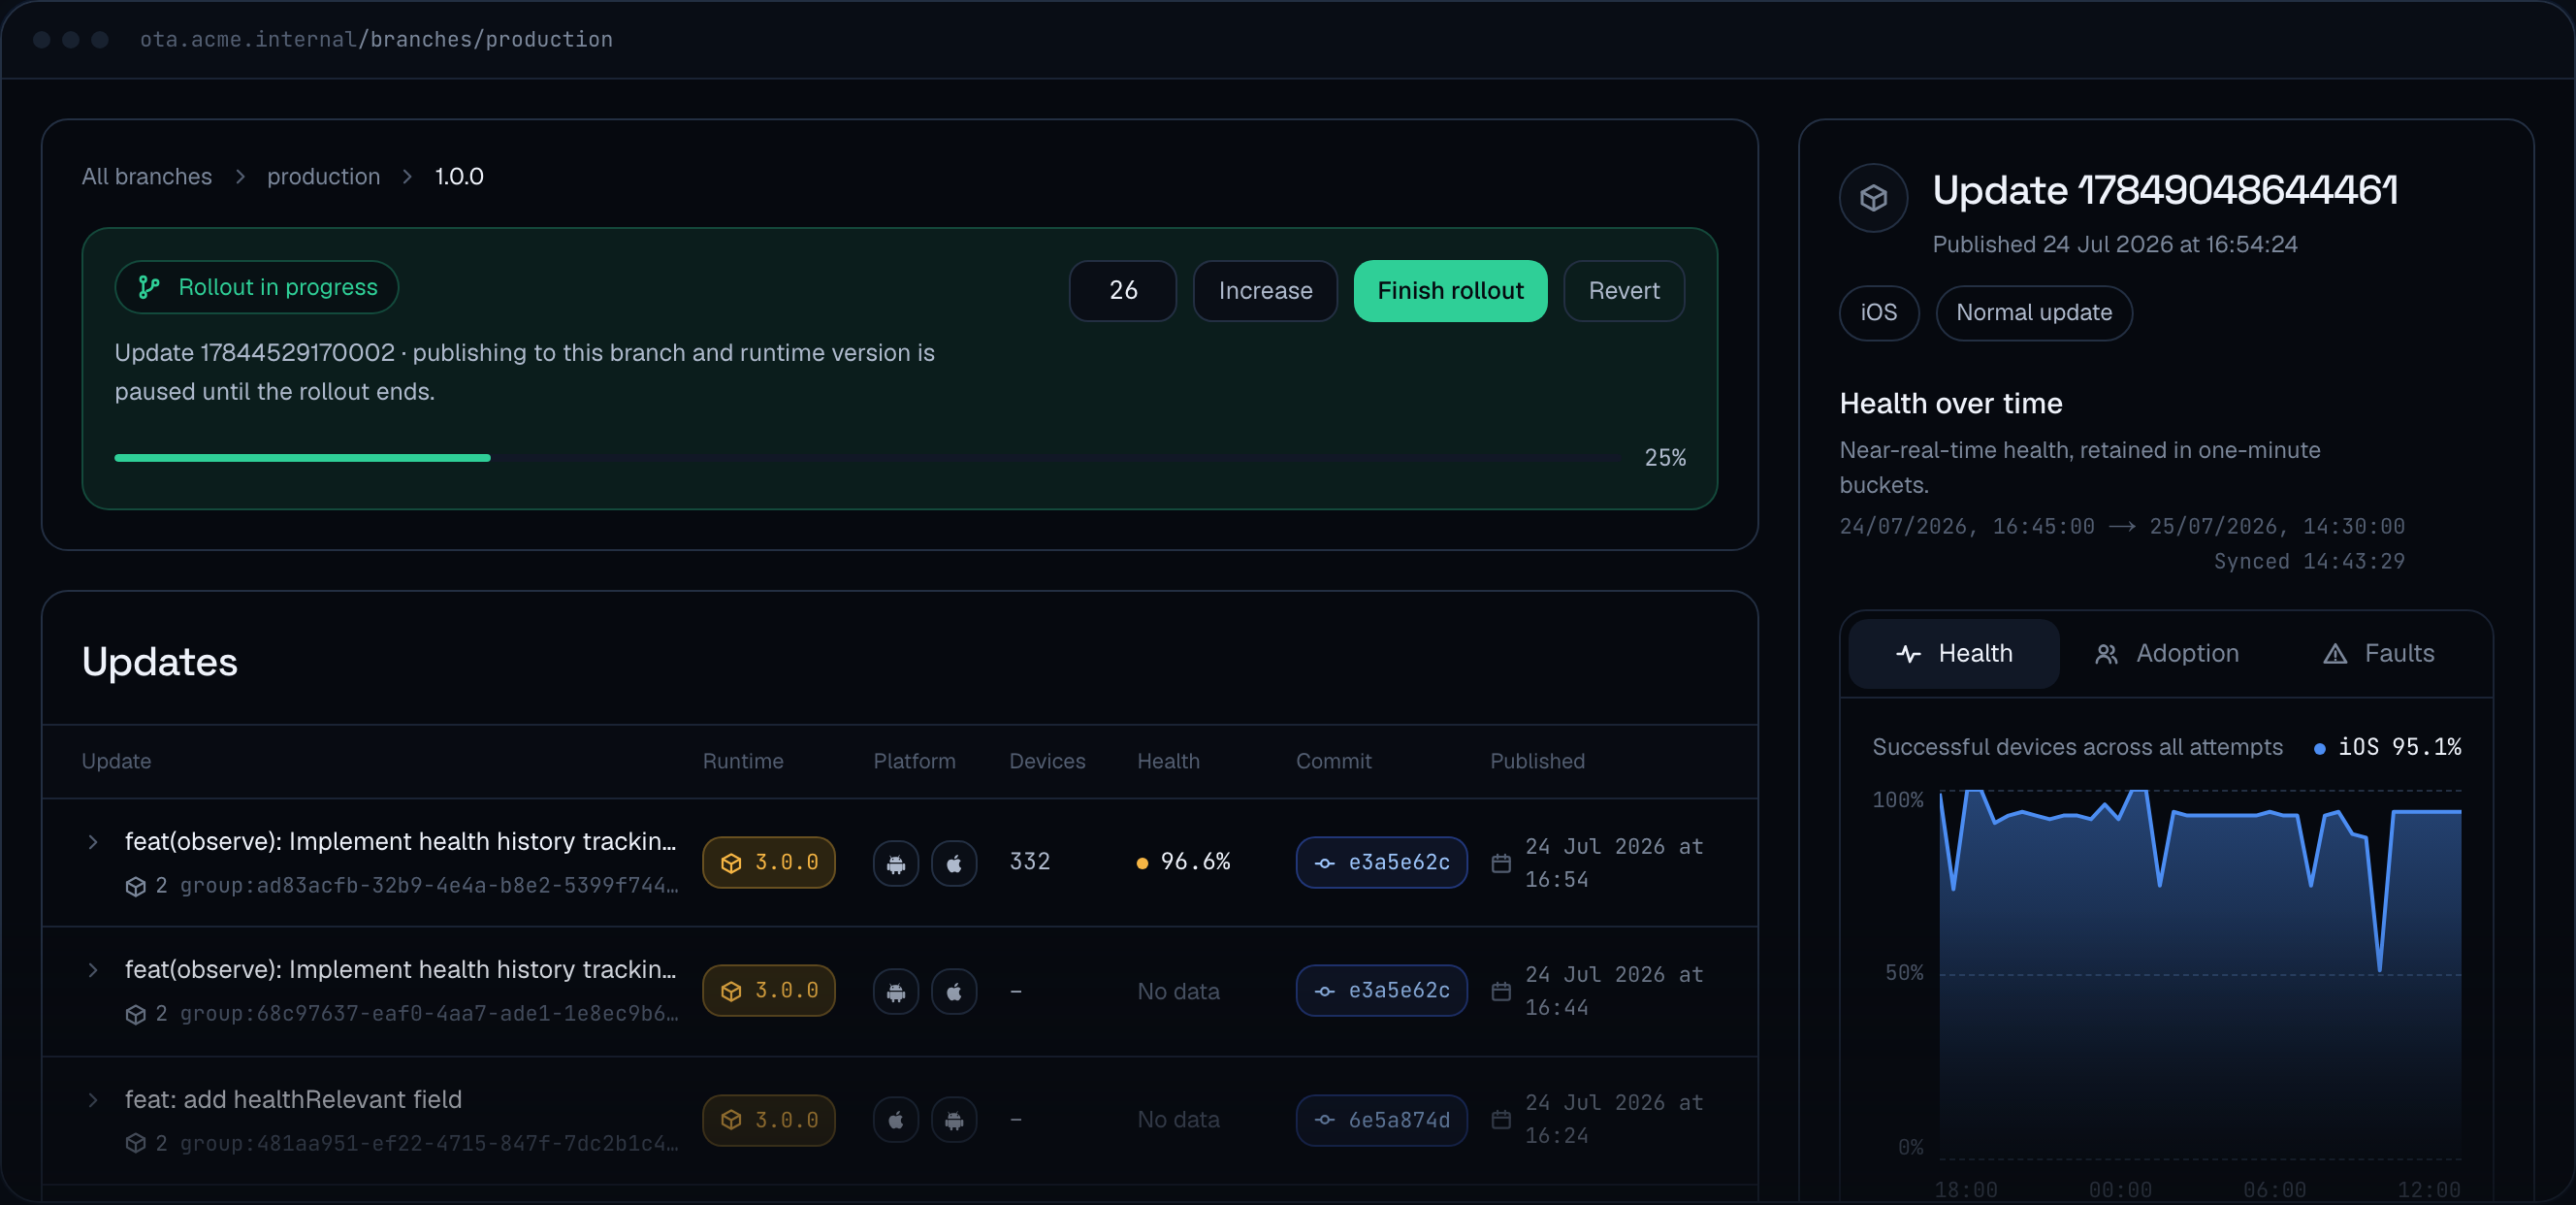Click the 332 devices count

pos(1029,862)
